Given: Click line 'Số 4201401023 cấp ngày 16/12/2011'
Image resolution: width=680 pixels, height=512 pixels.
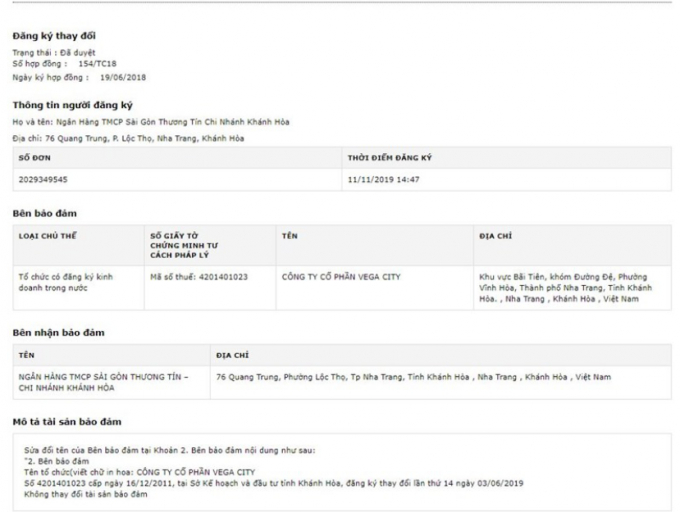Looking at the screenshot, I should click(x=274, y=483).
